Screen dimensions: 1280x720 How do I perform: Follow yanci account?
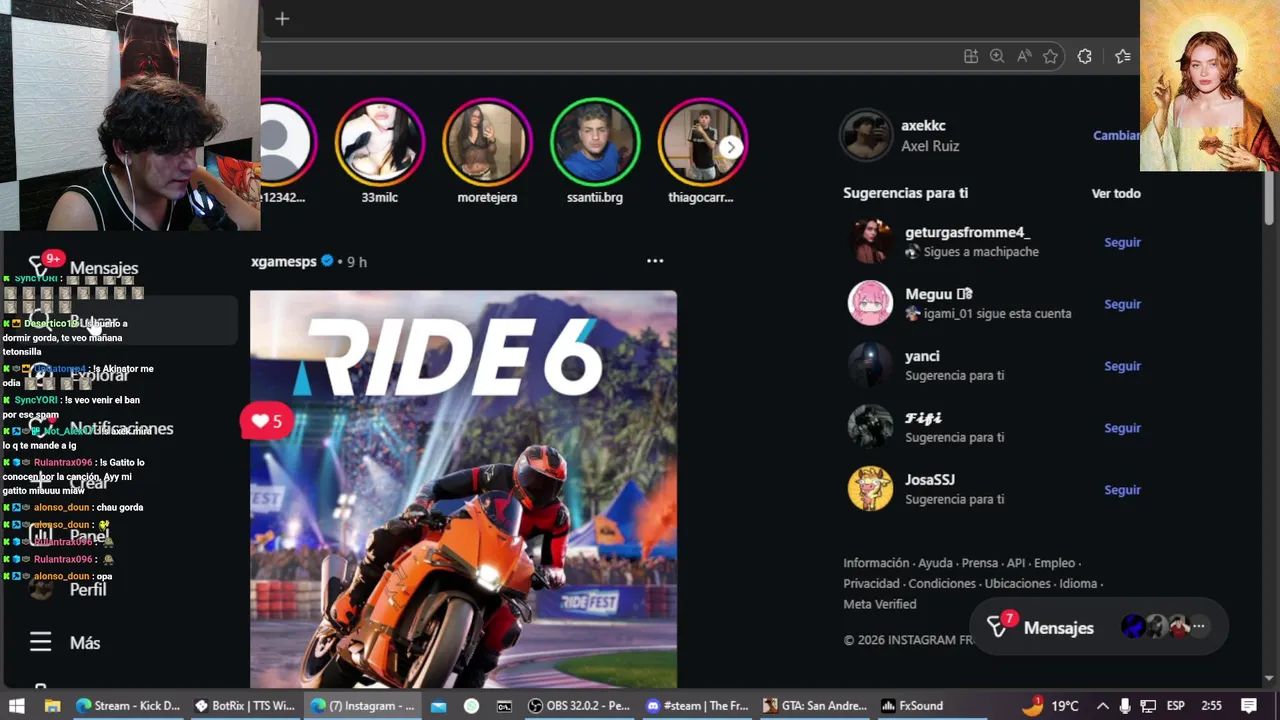point(1122,366)
